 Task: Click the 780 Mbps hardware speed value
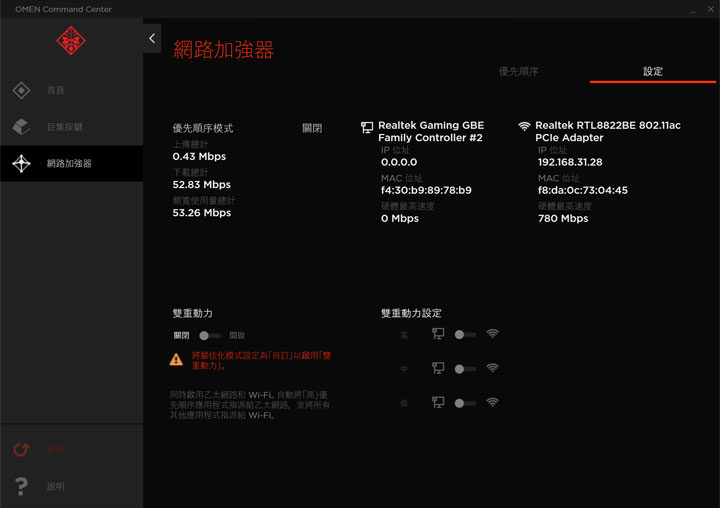(x=563, y=219)
